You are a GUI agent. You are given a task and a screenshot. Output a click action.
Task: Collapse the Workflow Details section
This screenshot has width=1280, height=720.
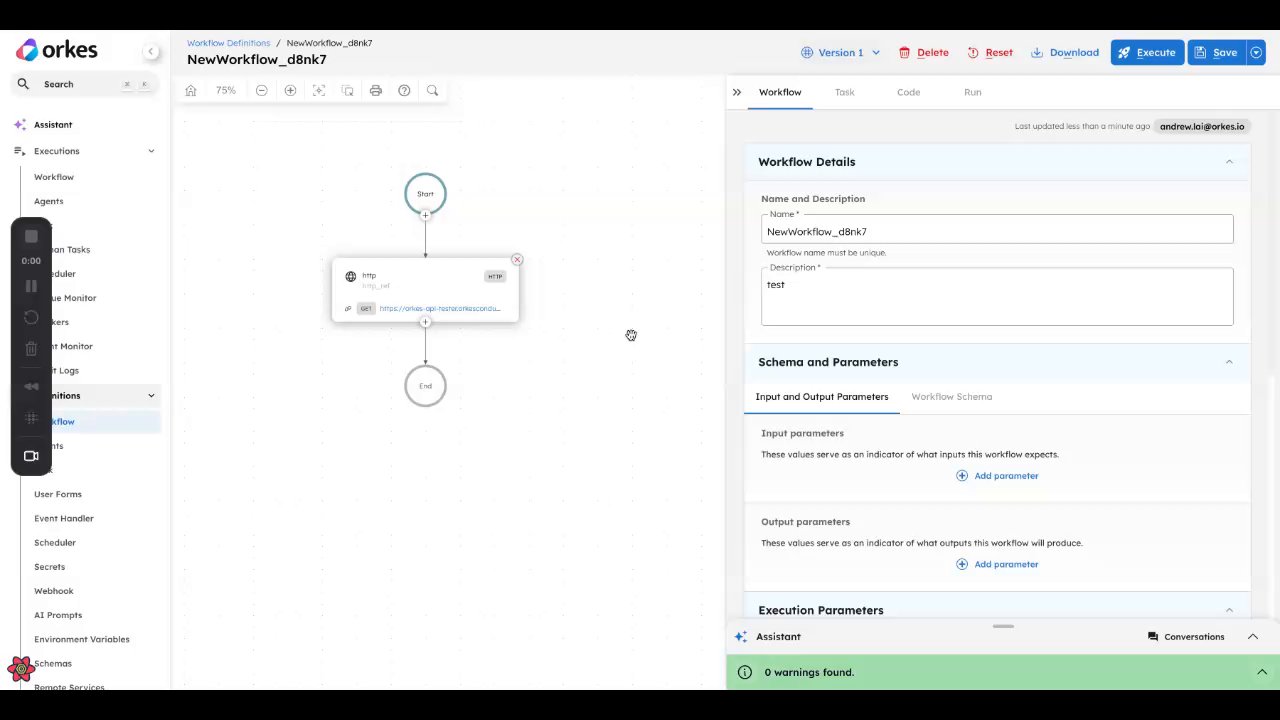[1229, 162]
